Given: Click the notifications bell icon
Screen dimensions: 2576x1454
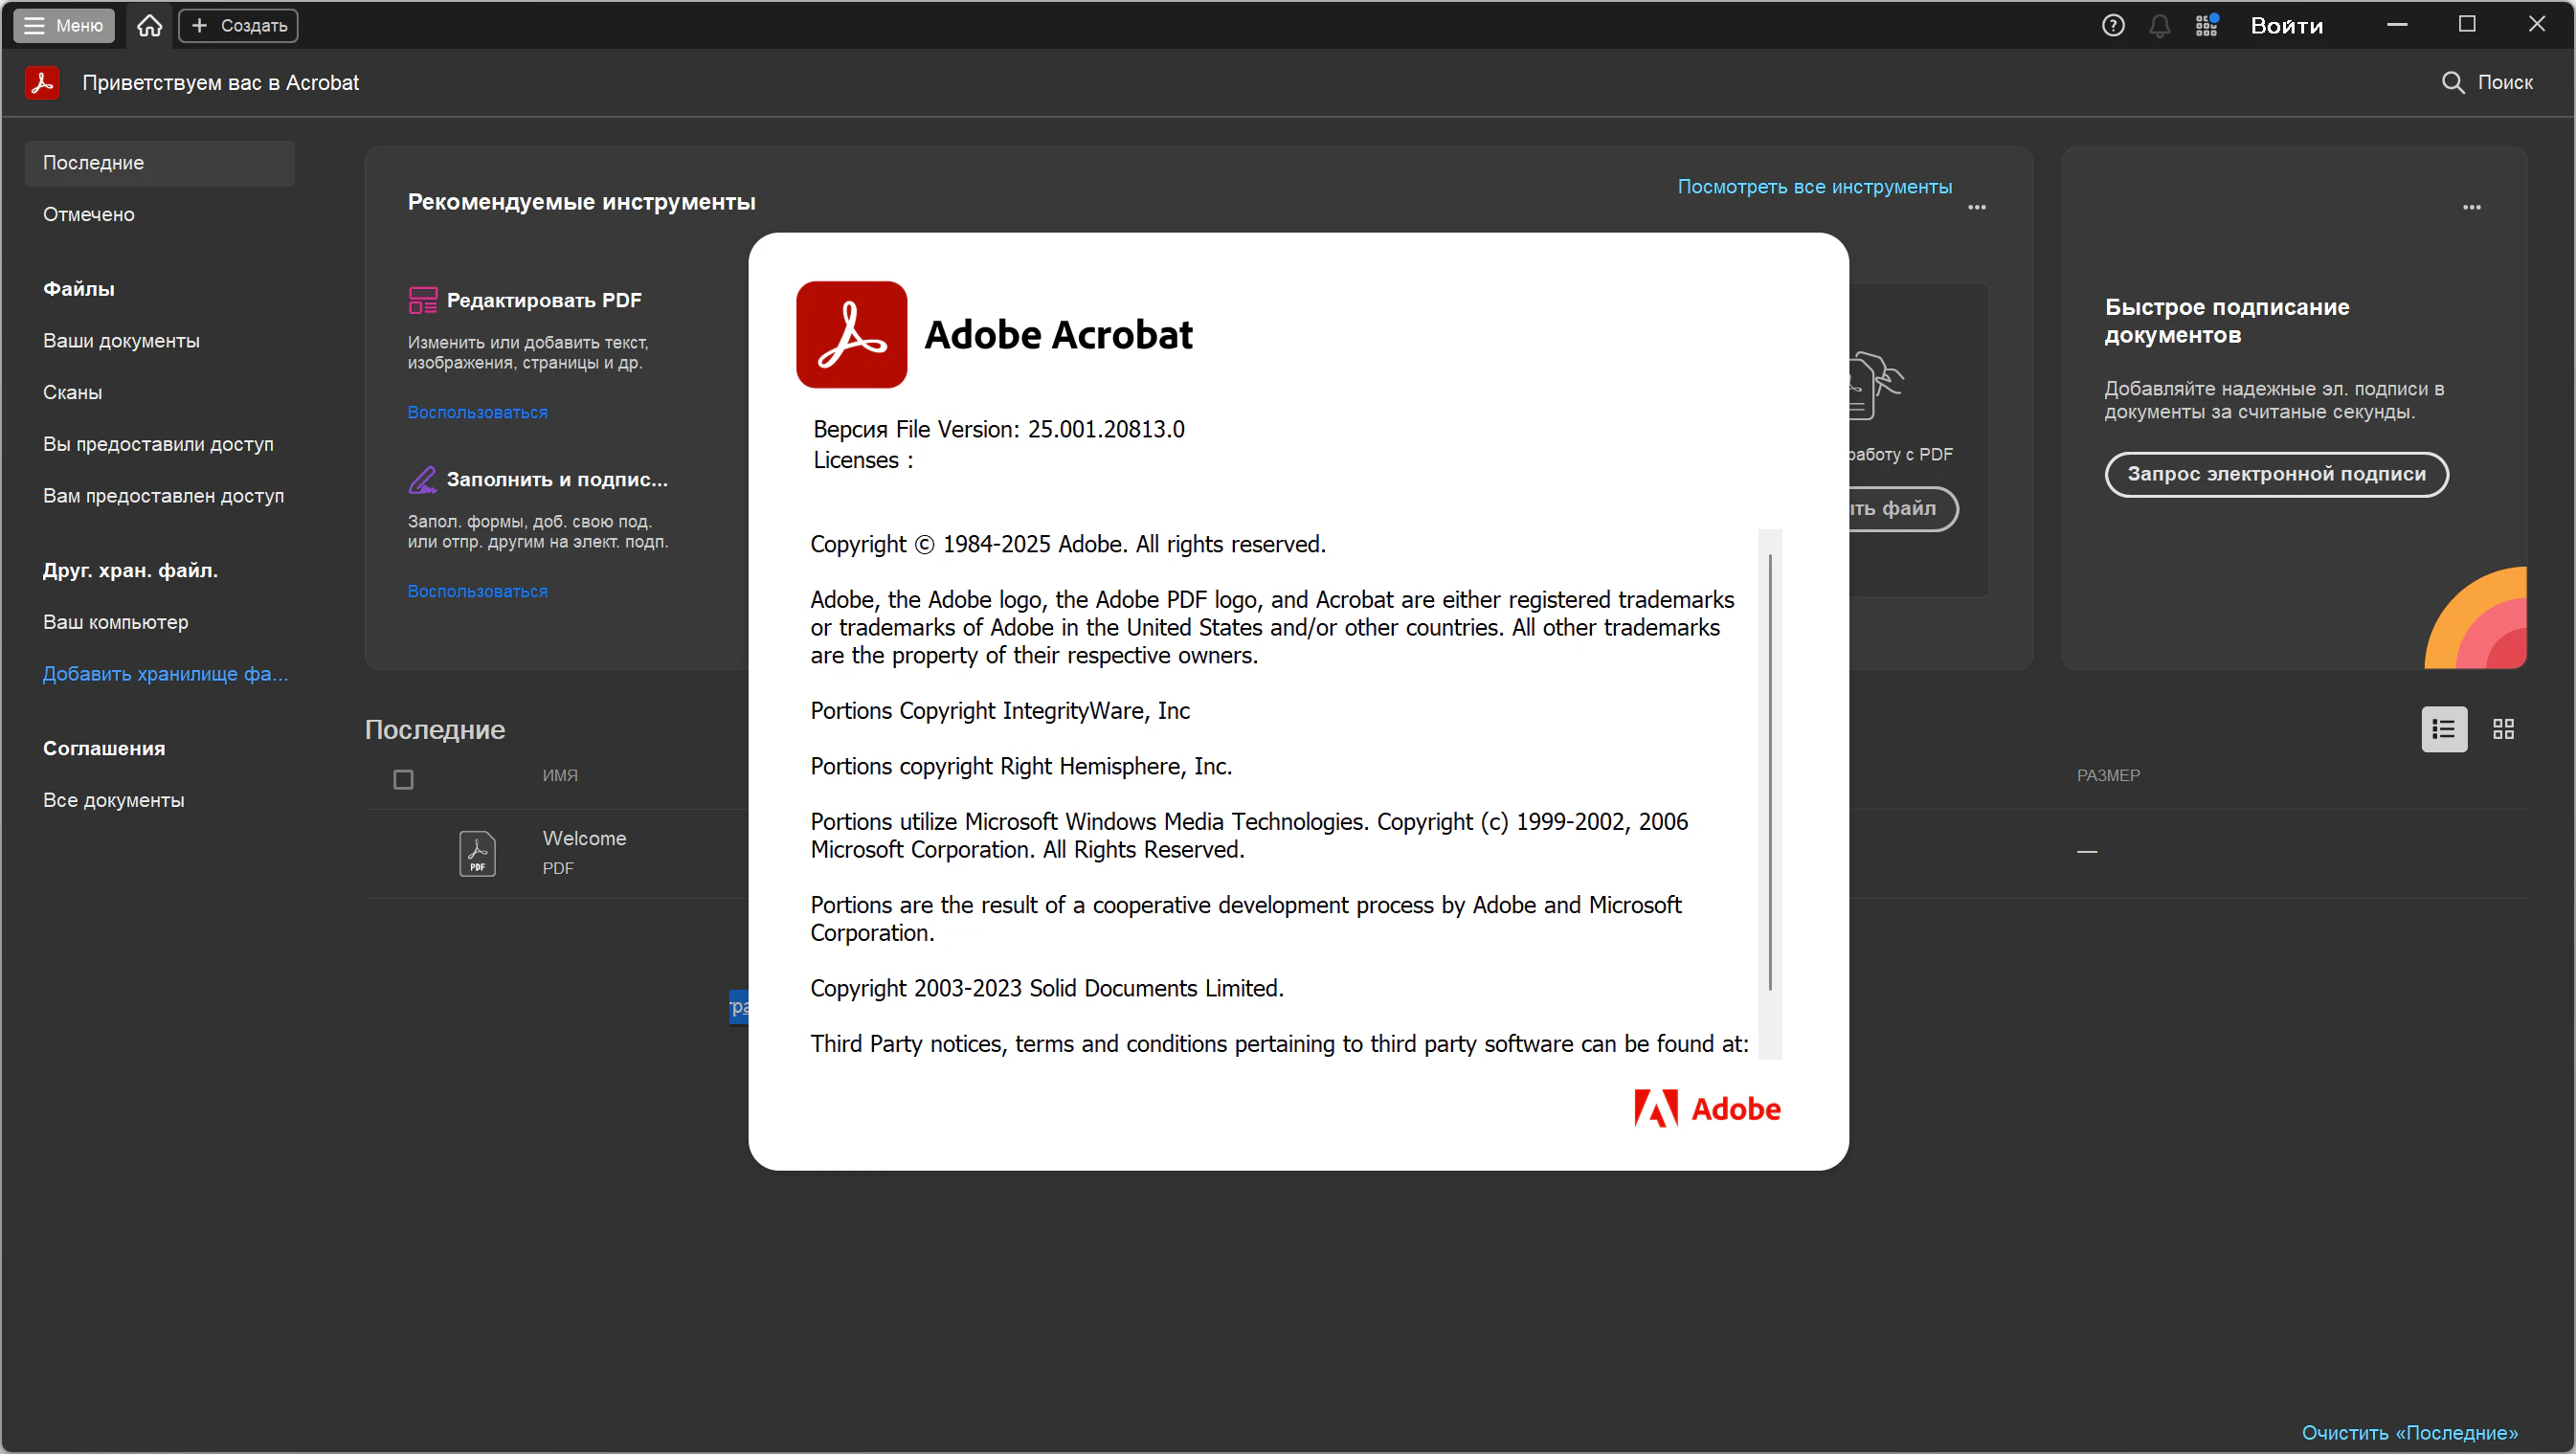Looking at the screenshot, I should pyautogui.click(x=2159, y=26).
